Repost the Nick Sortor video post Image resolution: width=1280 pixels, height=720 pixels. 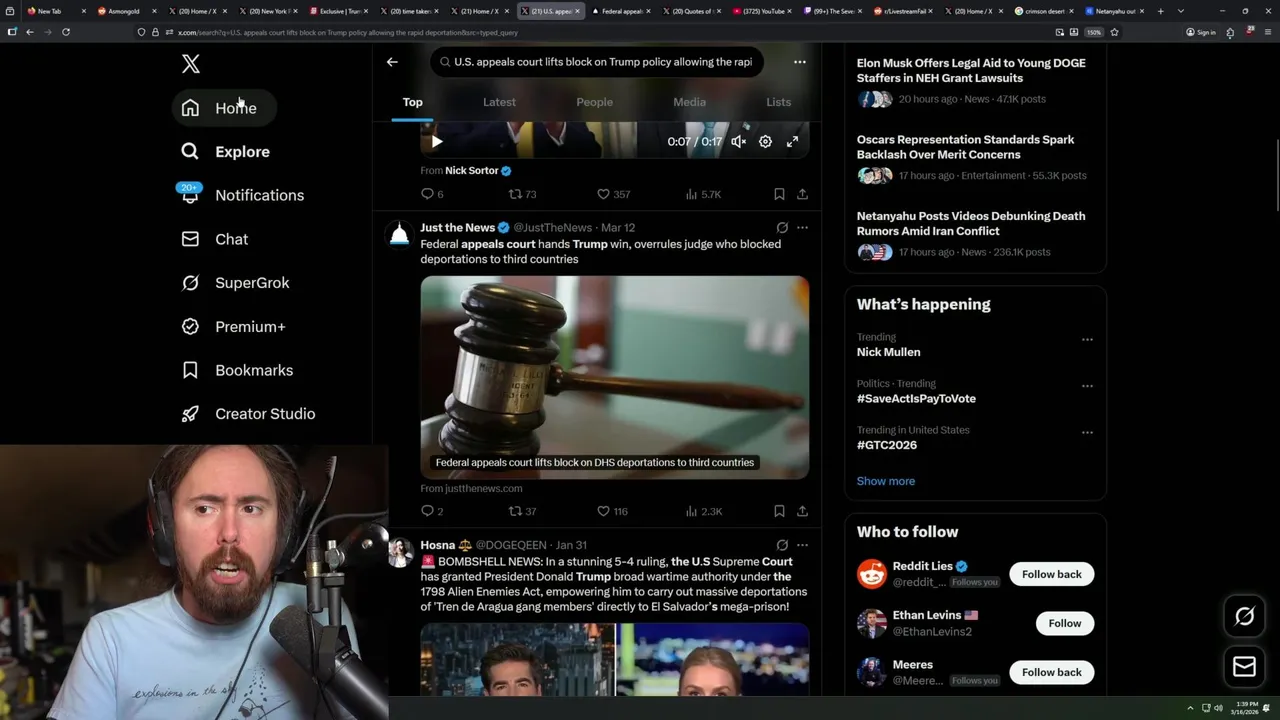522,194
